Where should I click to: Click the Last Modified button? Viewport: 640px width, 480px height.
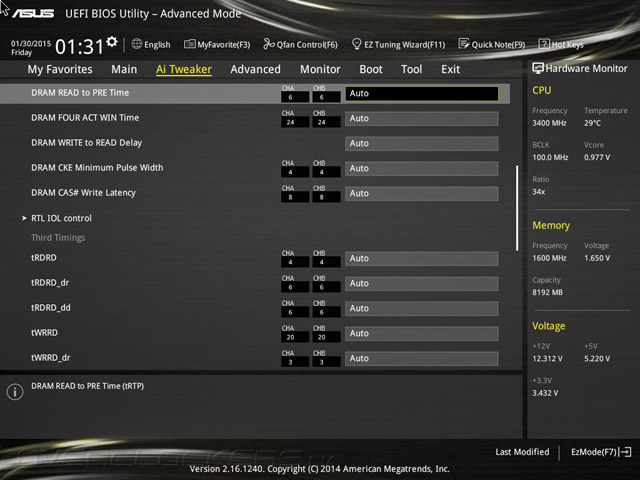[522, 452]
